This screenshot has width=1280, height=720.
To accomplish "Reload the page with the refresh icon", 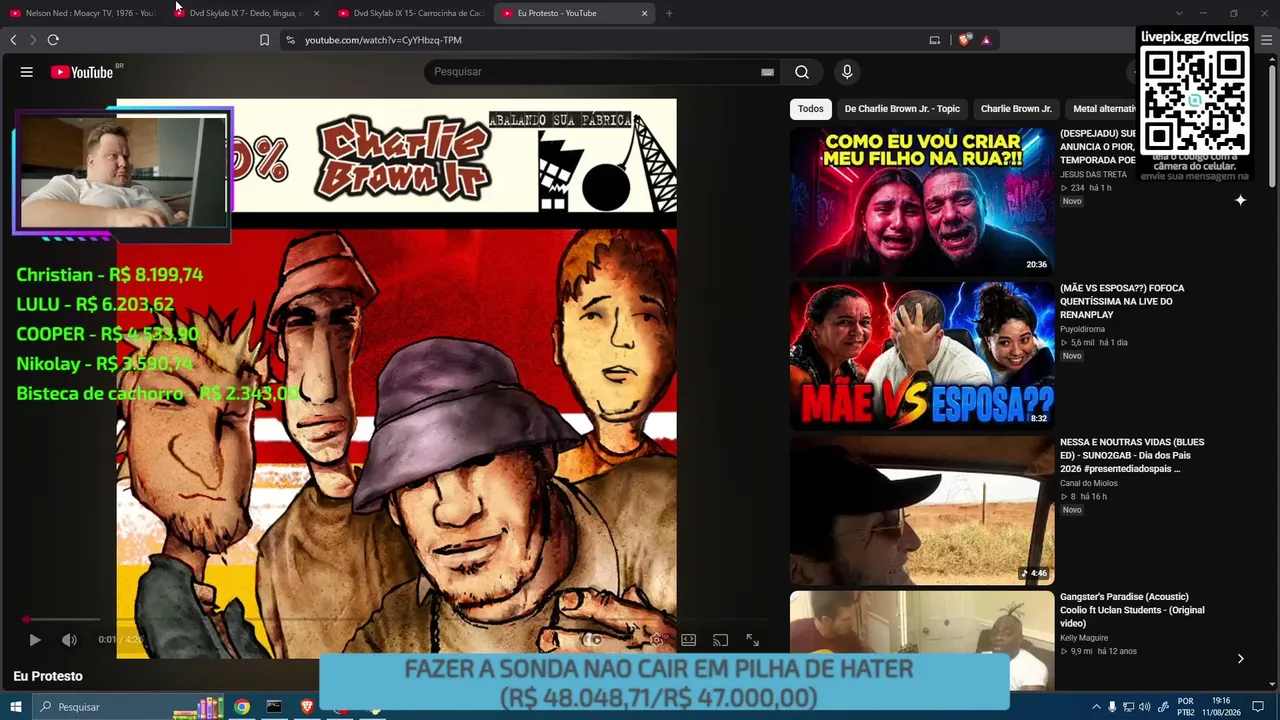I will tap(53, 40).
